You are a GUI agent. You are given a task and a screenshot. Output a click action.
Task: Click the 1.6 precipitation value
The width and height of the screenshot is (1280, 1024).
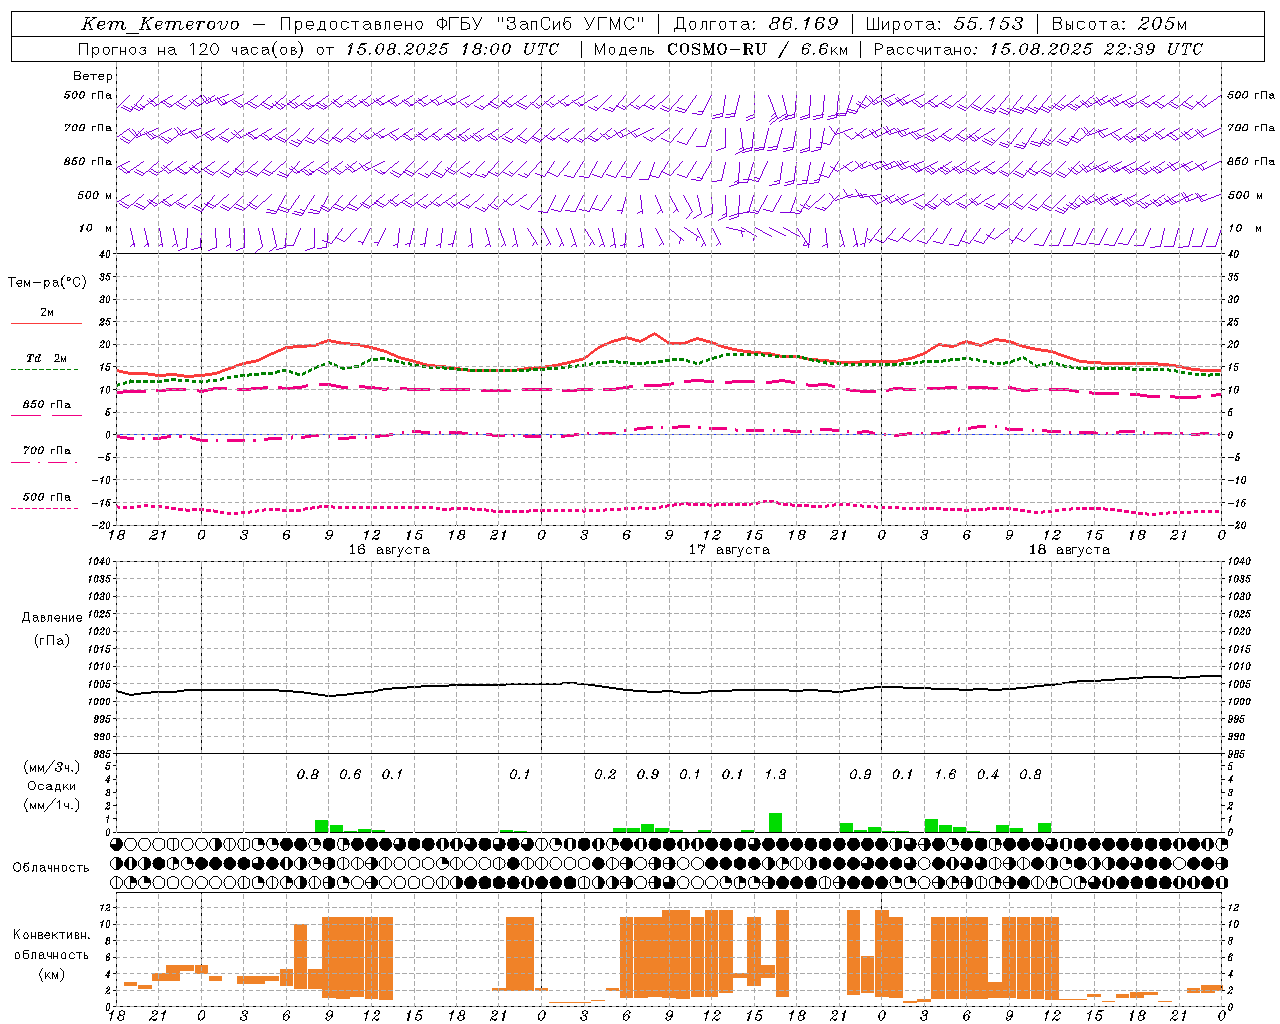point(945,774)
